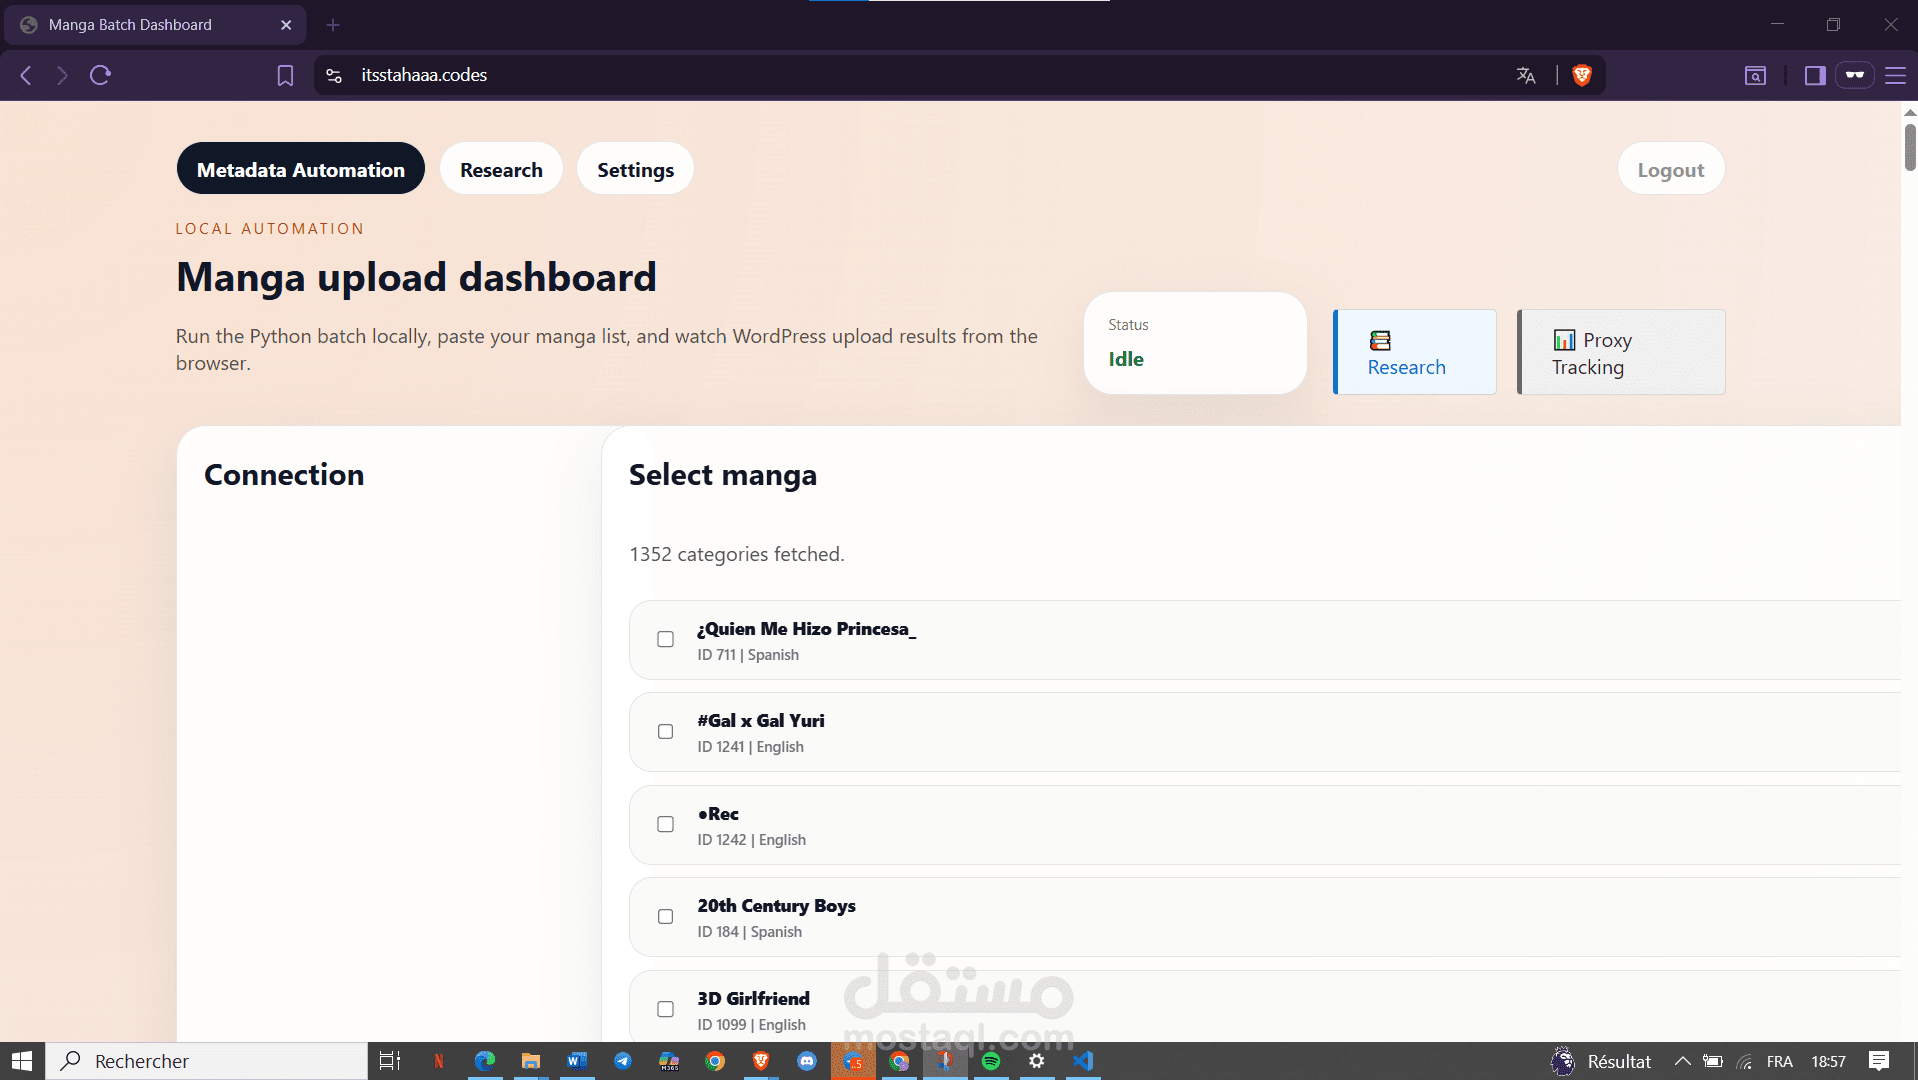Click the FRA language indicator
The image size is (1918, 1080).
(x=1780, y=1061)
